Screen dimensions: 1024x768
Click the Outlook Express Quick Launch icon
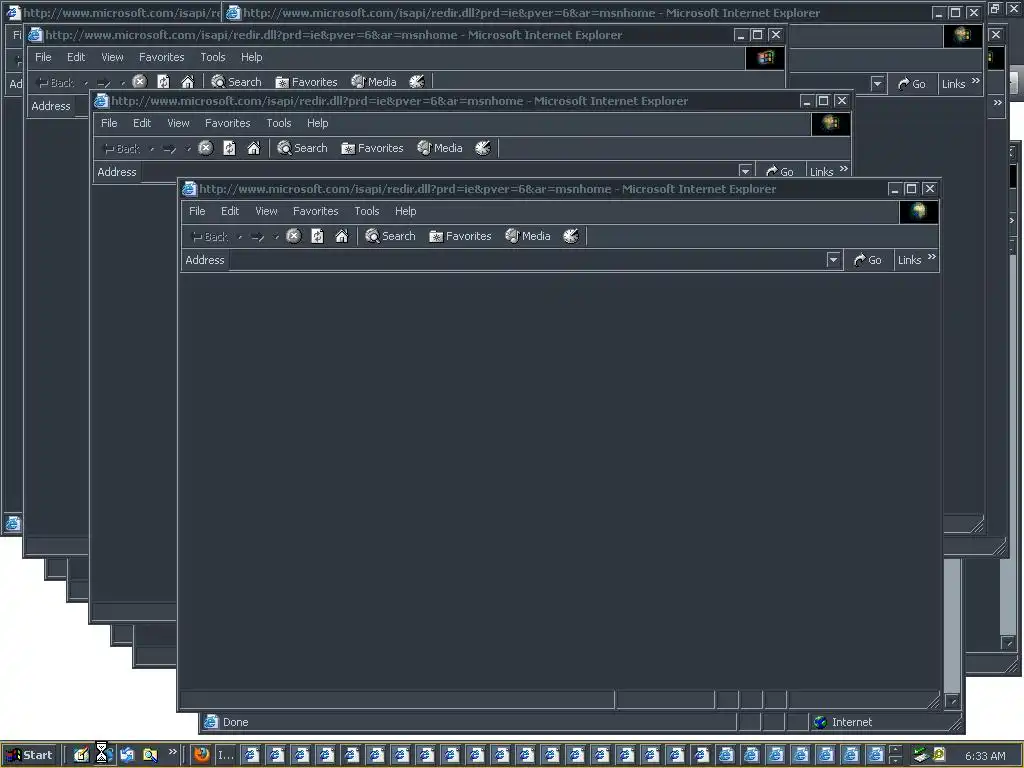point(127,755)
